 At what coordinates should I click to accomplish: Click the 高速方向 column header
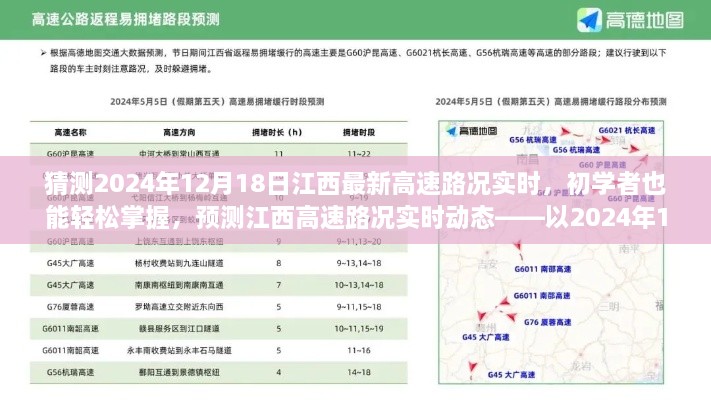pyautogui.click(x=179, y=132)
